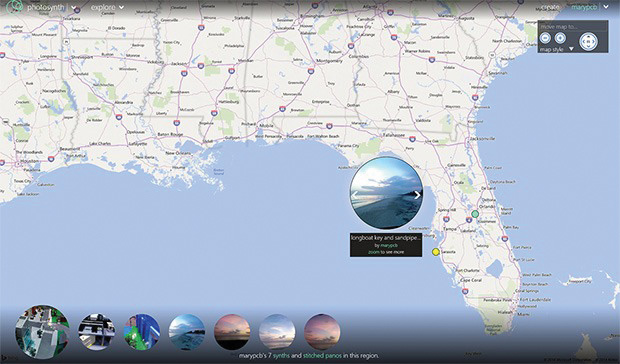Viewport: 620px width, 364px height.
Task: Zoom in using the plus button
Action: click(560, 38)
